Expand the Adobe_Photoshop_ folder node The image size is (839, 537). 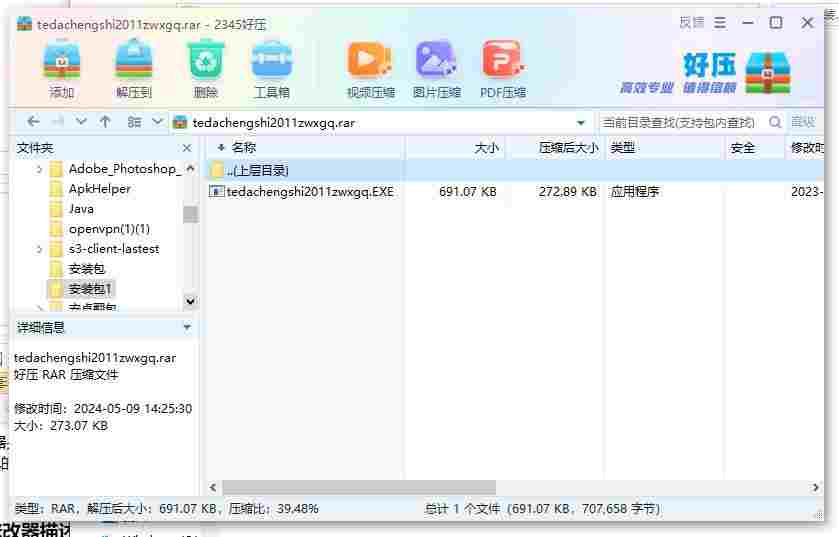tap(39, 170)
